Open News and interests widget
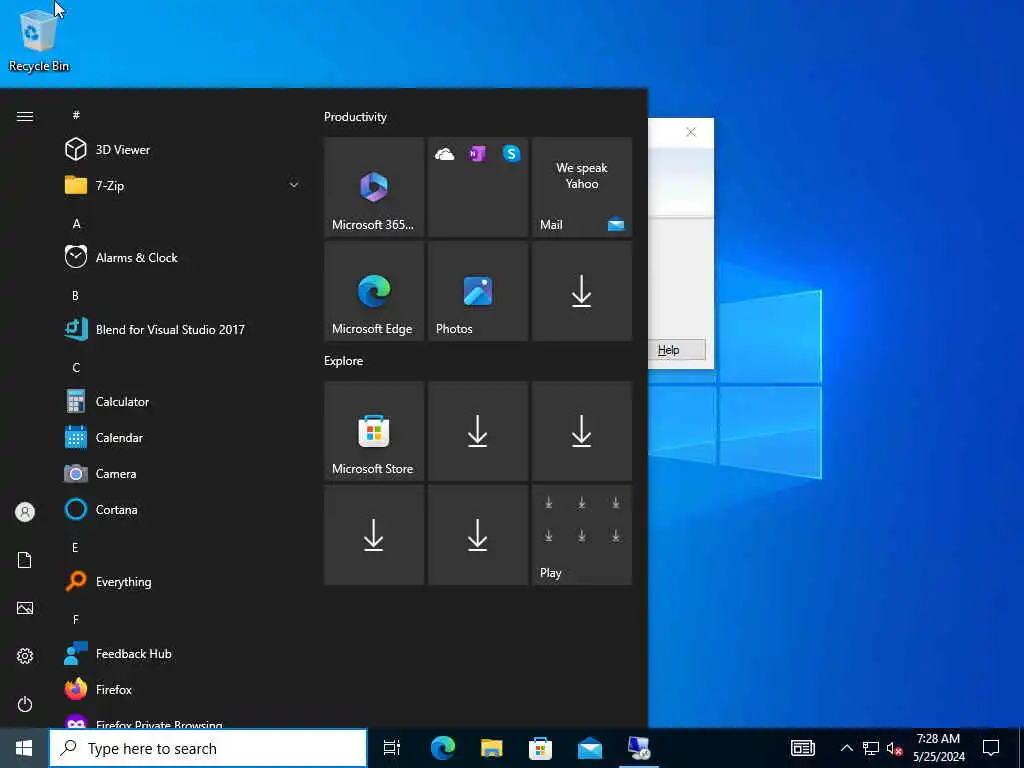The height and width of the screenshot is (768, 1024). point(803,748)
